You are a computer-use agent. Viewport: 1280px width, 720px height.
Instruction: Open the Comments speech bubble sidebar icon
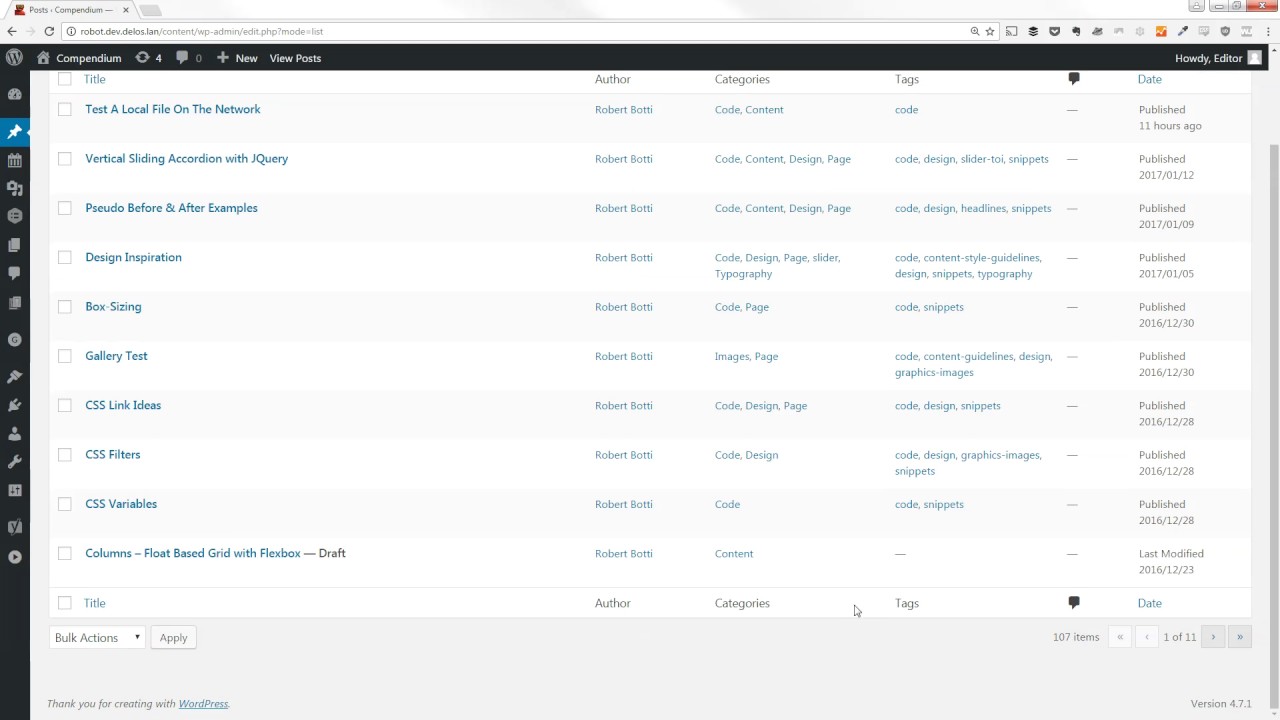pyautogui.click(x=14, y=273)
